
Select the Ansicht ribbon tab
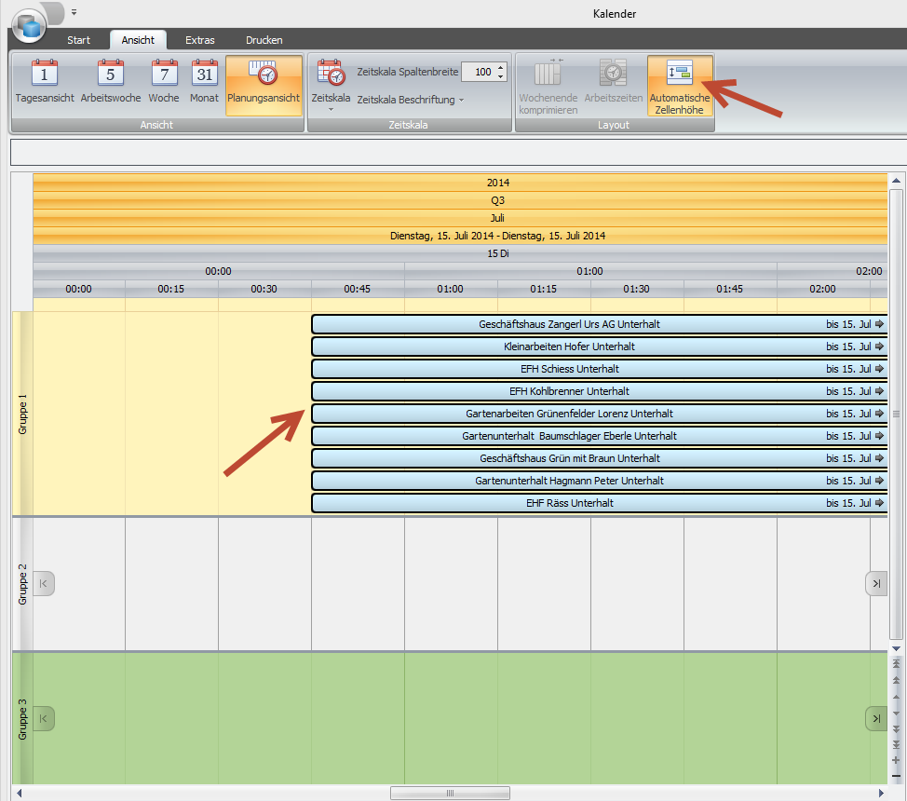tap(138, 40)
